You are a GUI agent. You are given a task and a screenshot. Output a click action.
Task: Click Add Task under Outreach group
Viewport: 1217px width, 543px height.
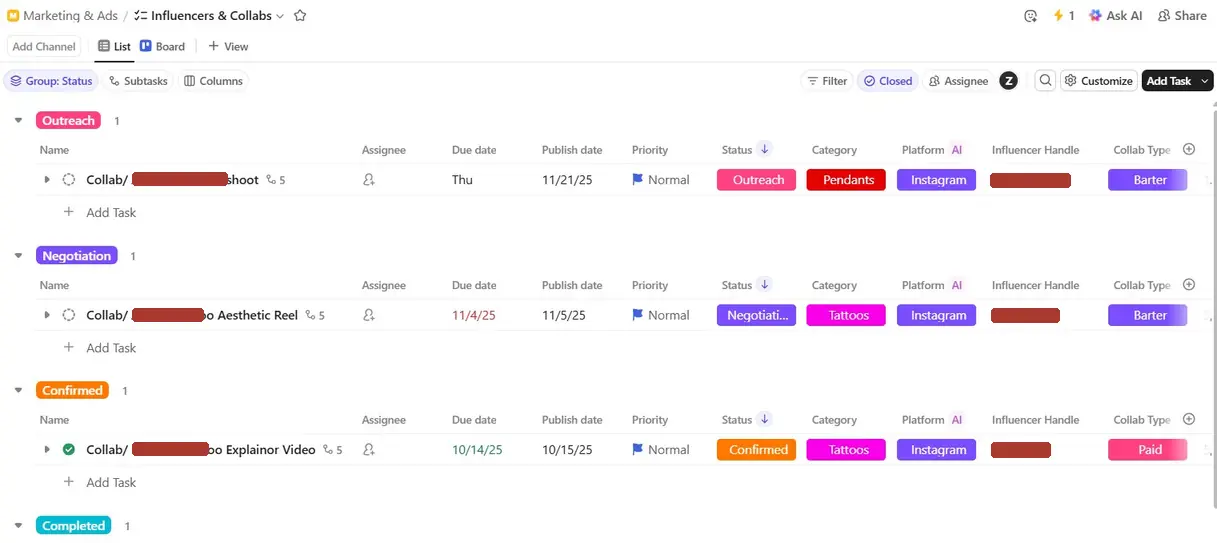point(100,212)
